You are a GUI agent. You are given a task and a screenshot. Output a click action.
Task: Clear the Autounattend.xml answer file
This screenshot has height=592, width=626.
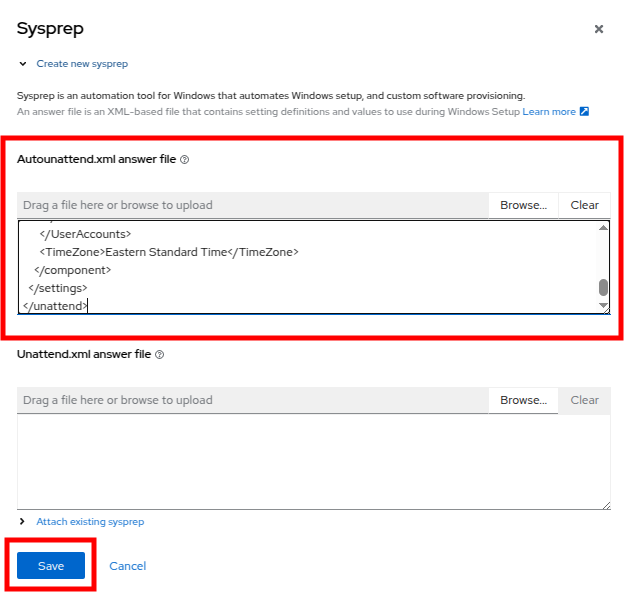(x=584, y=205)
